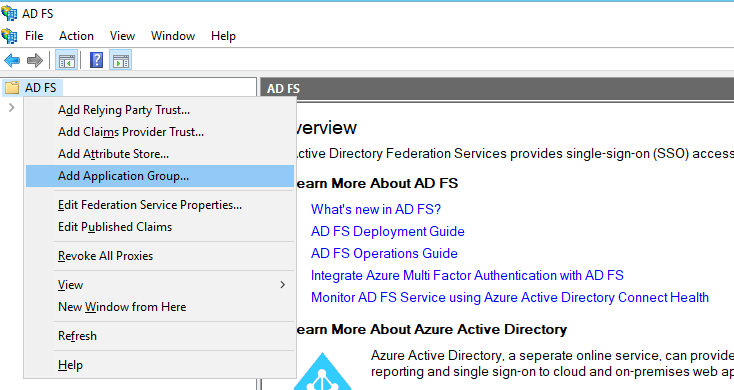Open the Window menu
The width and height of the screenshot is (734, 390).
tap(173, 36)
